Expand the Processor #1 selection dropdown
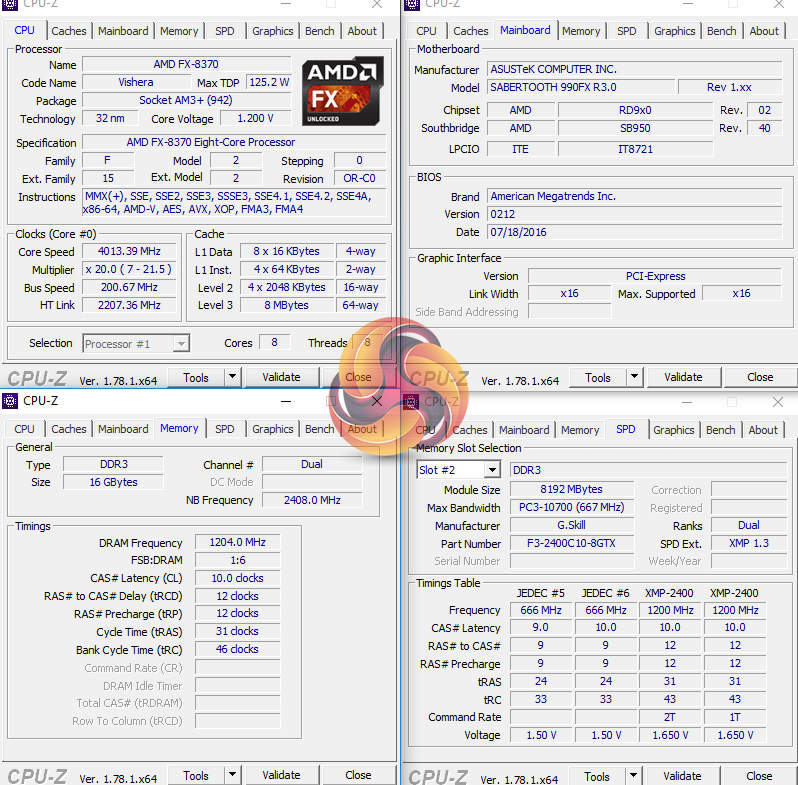The image size is (798, 785). pos(181,344)
